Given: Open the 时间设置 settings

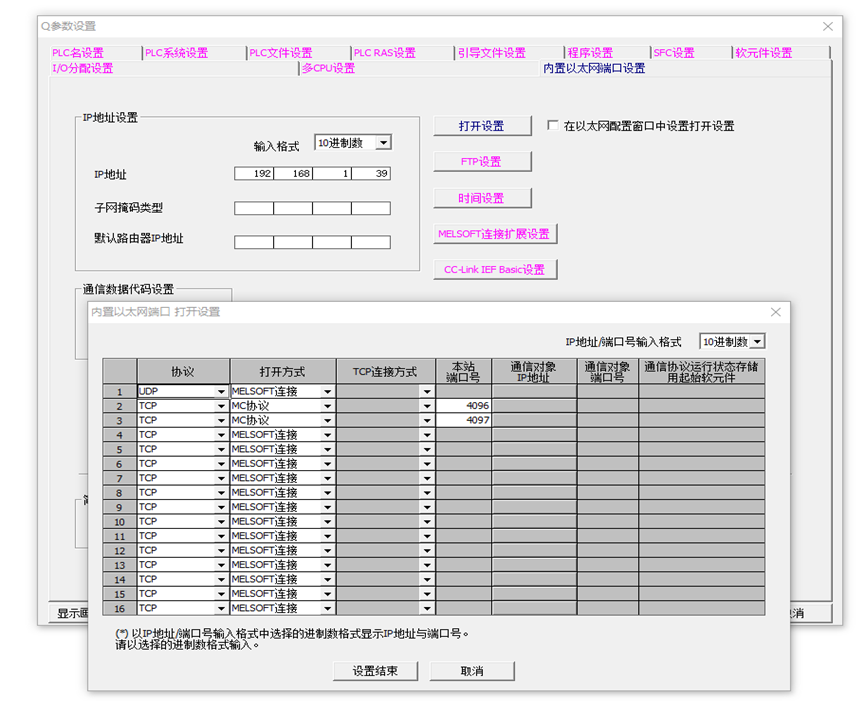Looking at the screenshot, I should click(x=482, y=197).
